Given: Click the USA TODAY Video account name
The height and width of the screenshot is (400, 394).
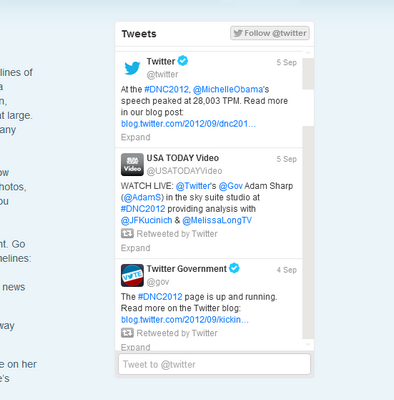Looking at the screenshot, I should tap(183, 158).
